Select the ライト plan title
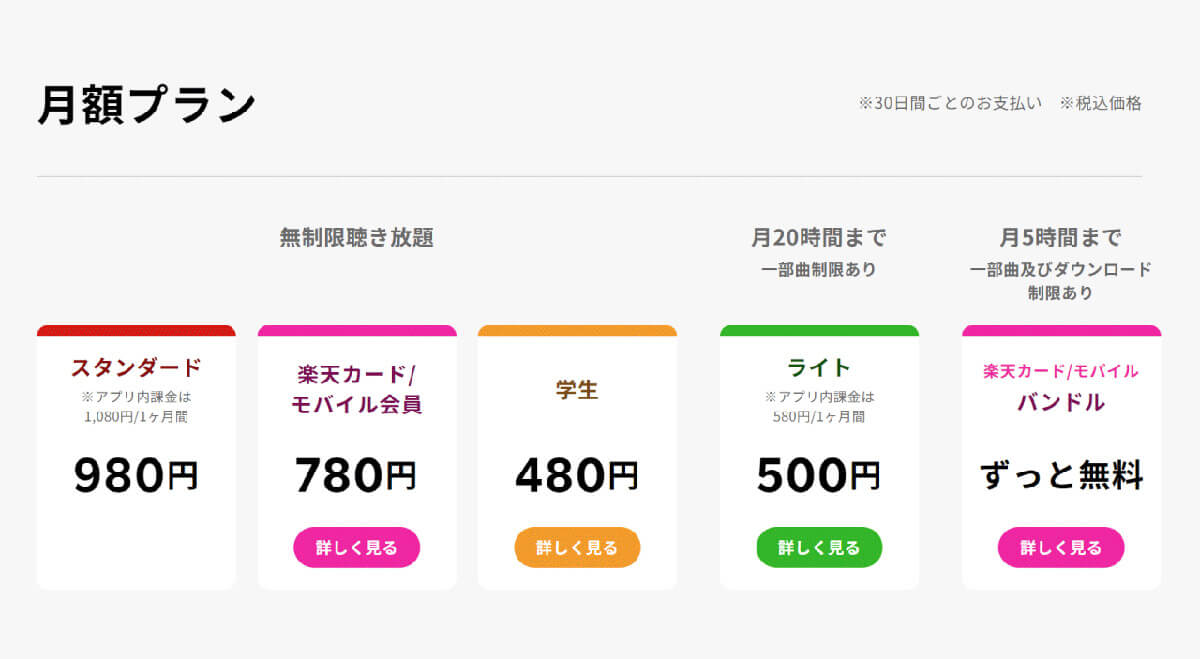The height and width of the screenshot is (659, 1200). click(x=819, y=367)
